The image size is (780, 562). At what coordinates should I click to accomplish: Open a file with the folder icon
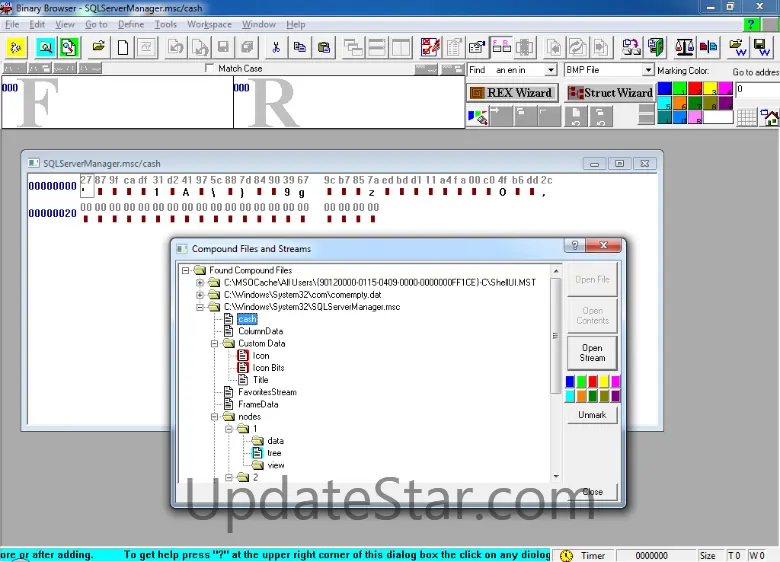98,48
